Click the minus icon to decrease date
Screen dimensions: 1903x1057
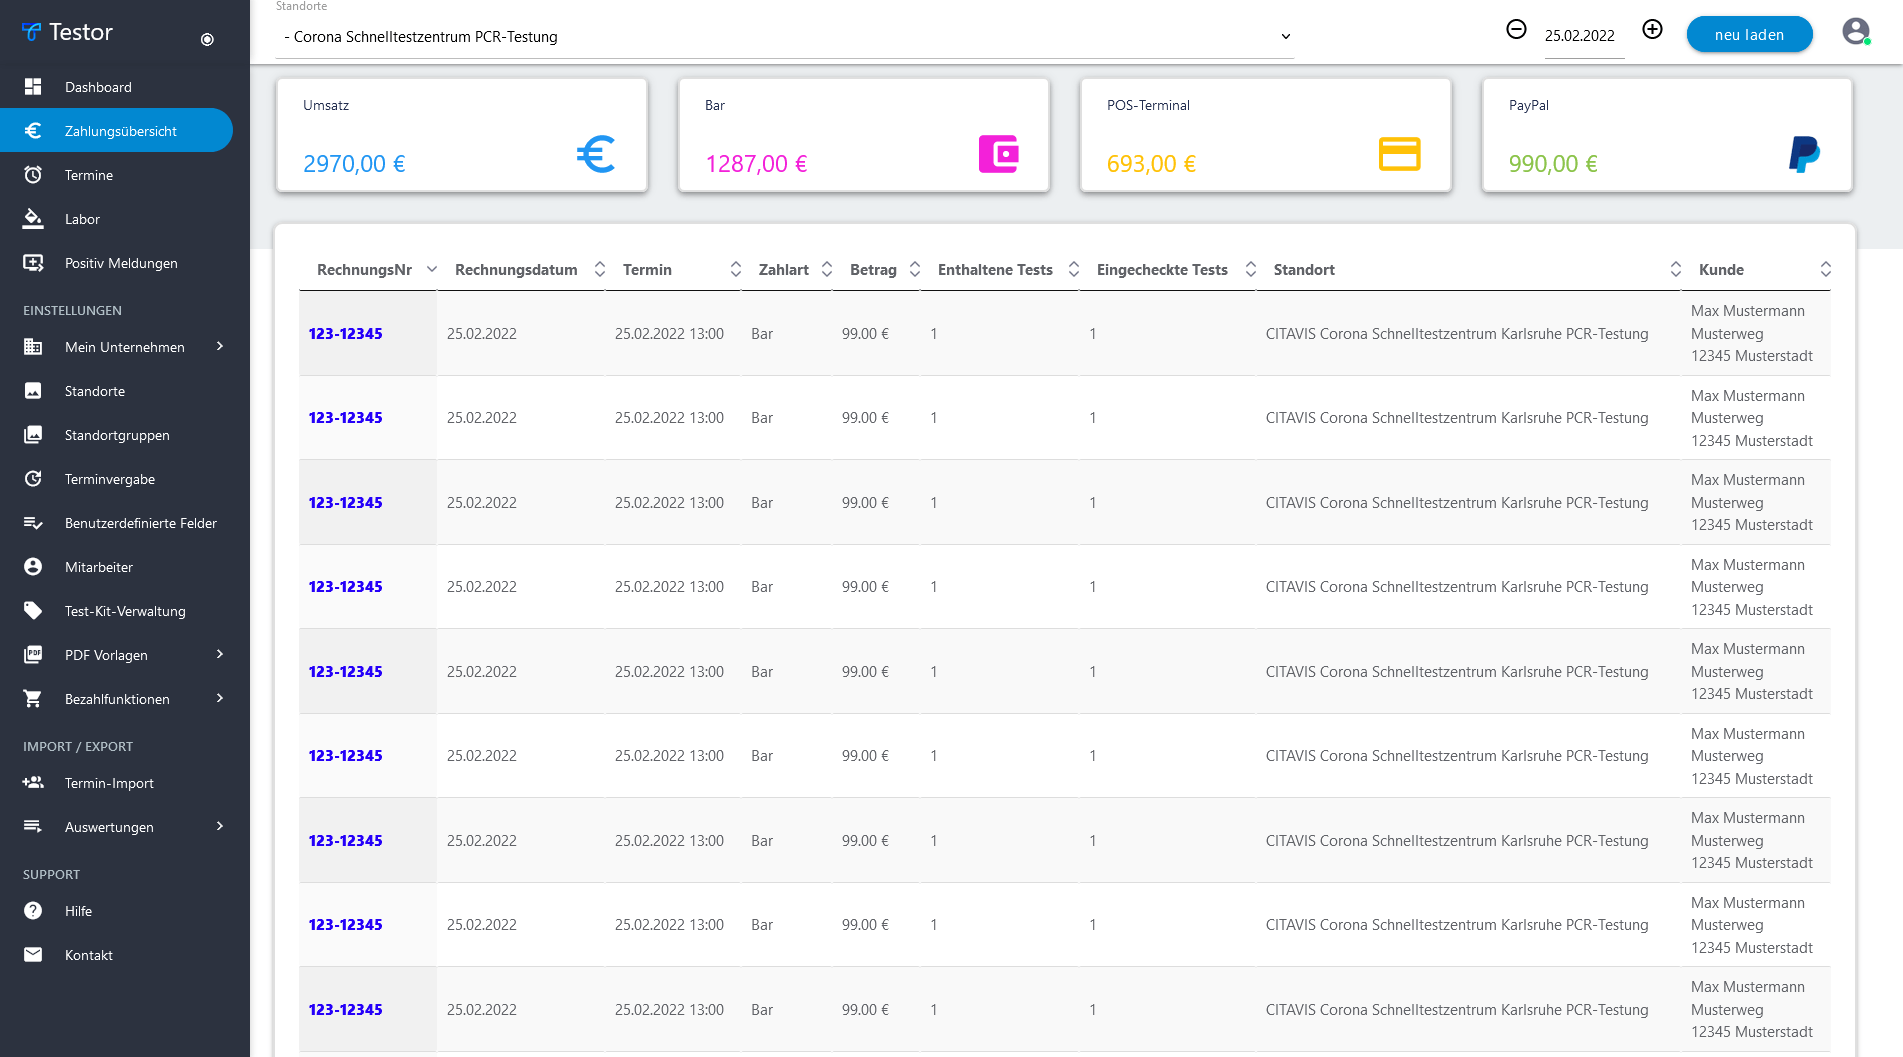pyautogui.click(x=1516, y=30)
